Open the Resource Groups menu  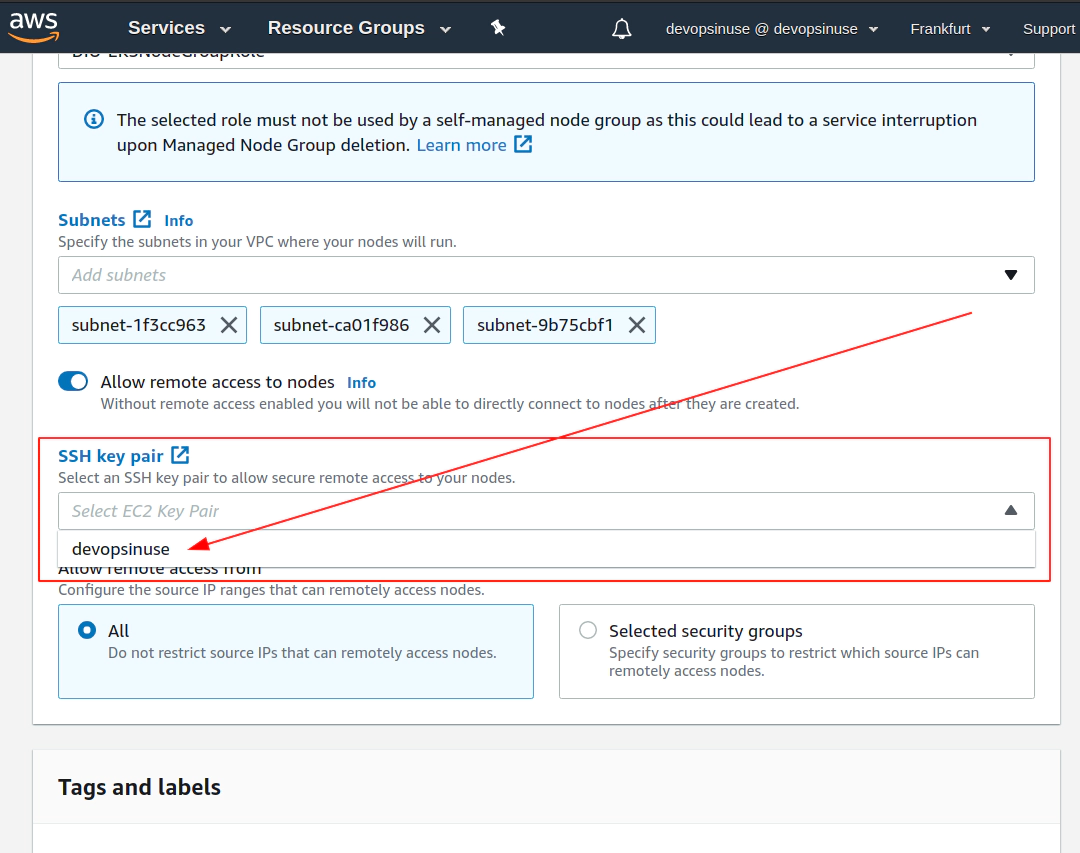click(x=359, y=28)
